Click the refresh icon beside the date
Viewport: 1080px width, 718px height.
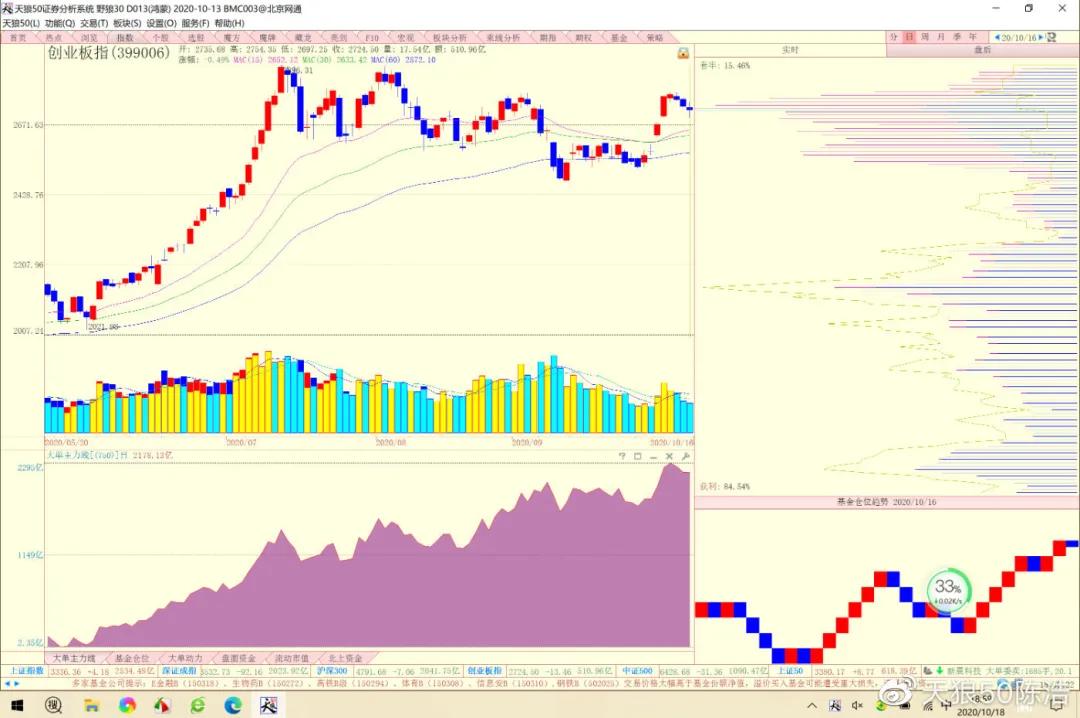pyautogui.click(x=1051, y=37)
